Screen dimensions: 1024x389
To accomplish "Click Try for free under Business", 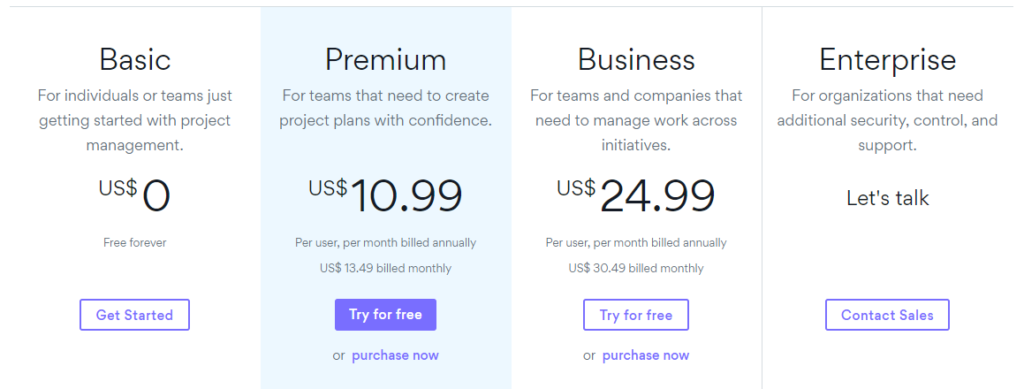I will coord(635,315).
